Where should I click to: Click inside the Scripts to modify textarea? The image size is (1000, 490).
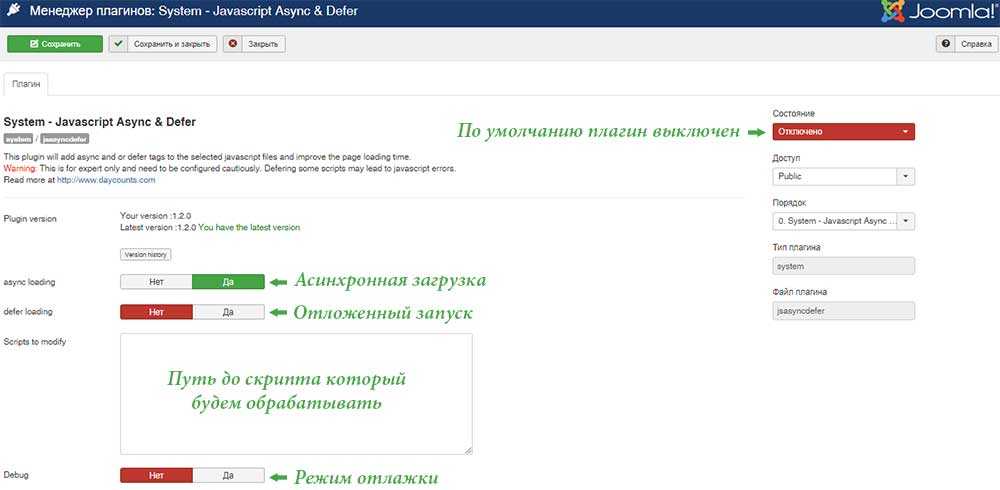297,394
